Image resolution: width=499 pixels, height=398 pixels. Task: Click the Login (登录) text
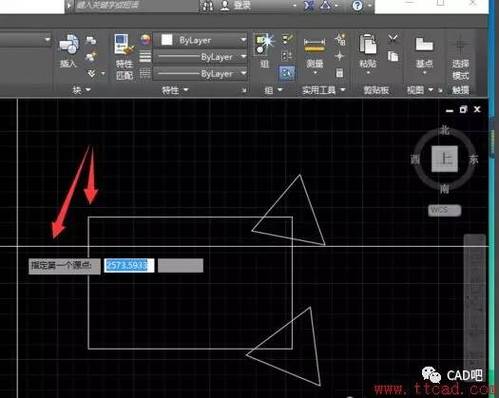click(242, 5)
